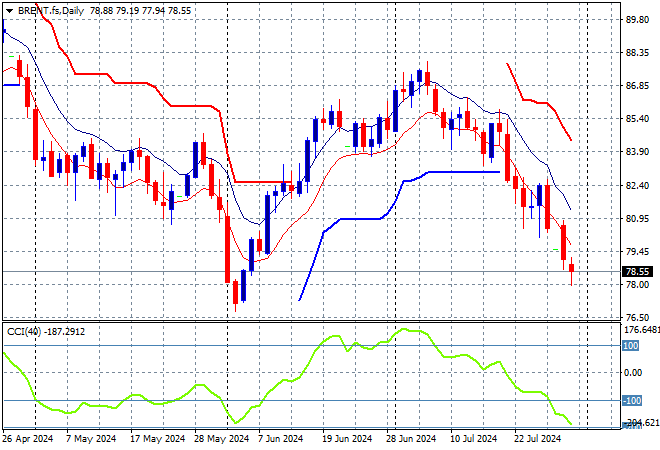Click the 83.90 price axis label
This screenshot has height=450, width=660.
(637, 152)
